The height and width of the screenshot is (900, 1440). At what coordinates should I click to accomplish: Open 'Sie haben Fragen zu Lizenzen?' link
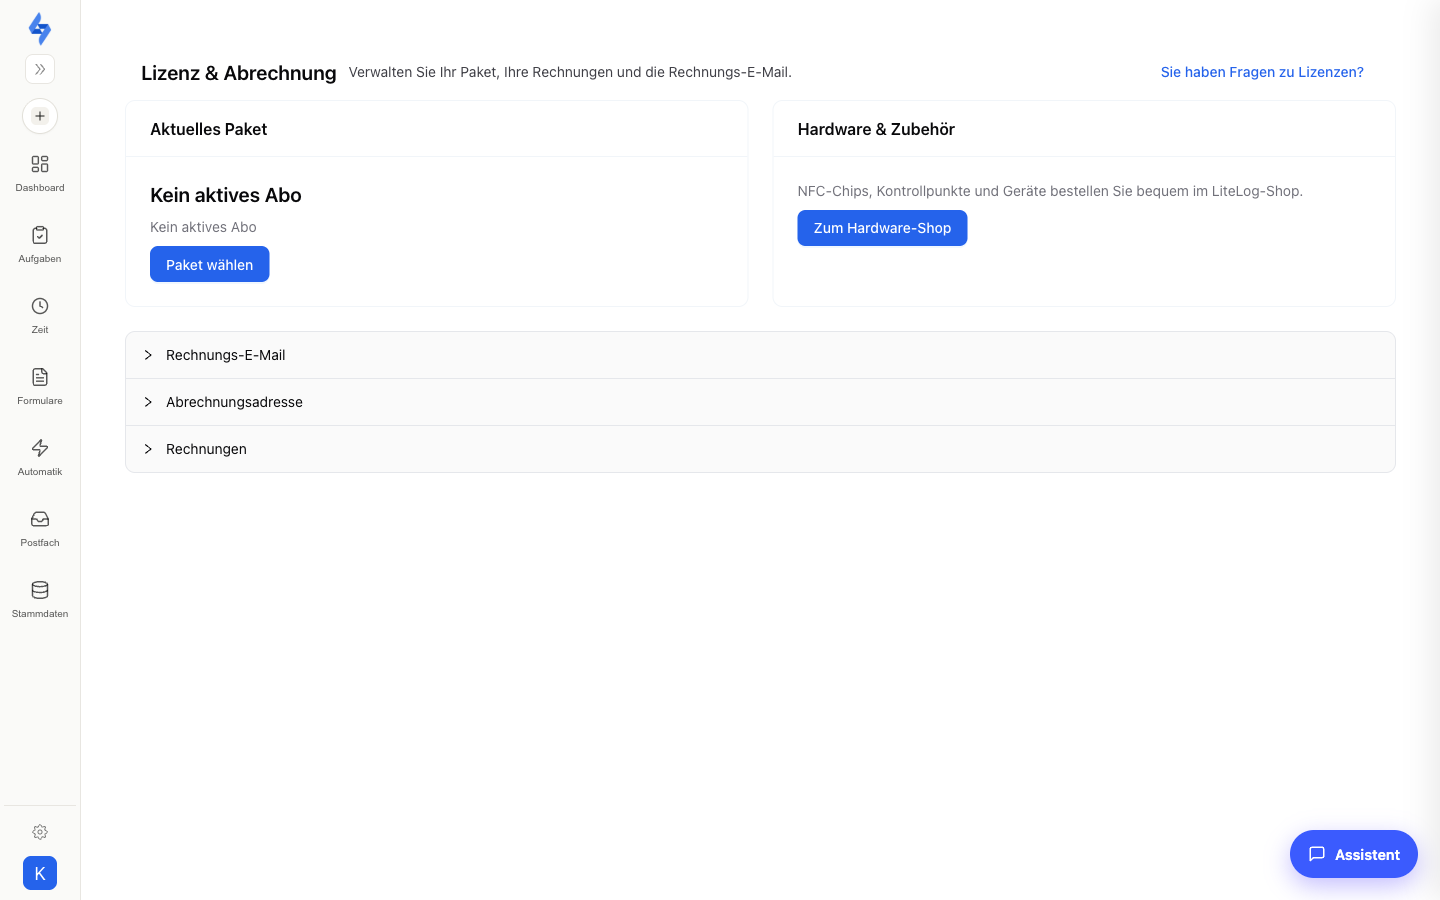point(1262,72)
